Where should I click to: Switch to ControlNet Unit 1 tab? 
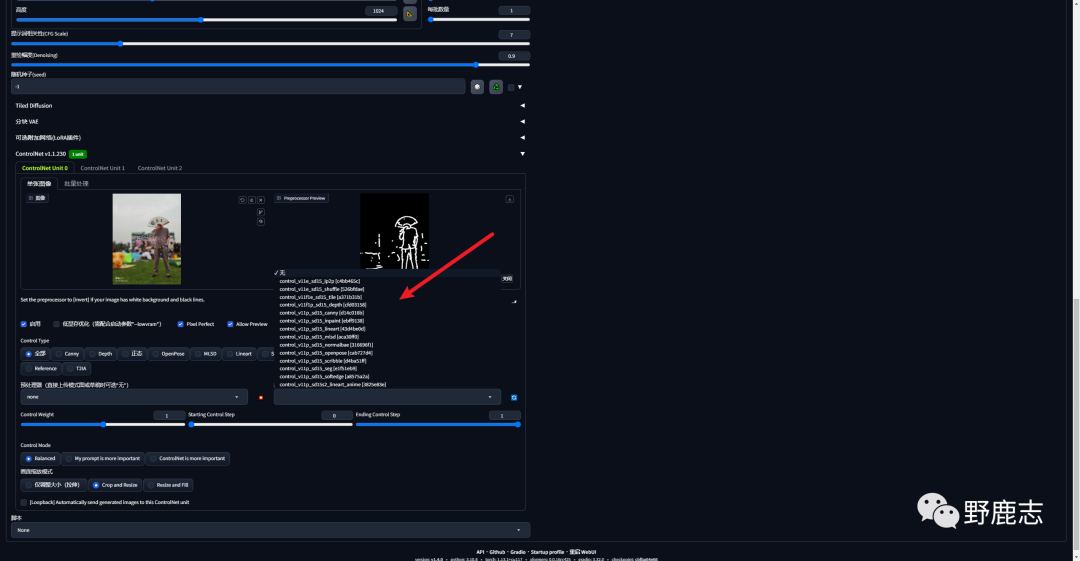103,168
